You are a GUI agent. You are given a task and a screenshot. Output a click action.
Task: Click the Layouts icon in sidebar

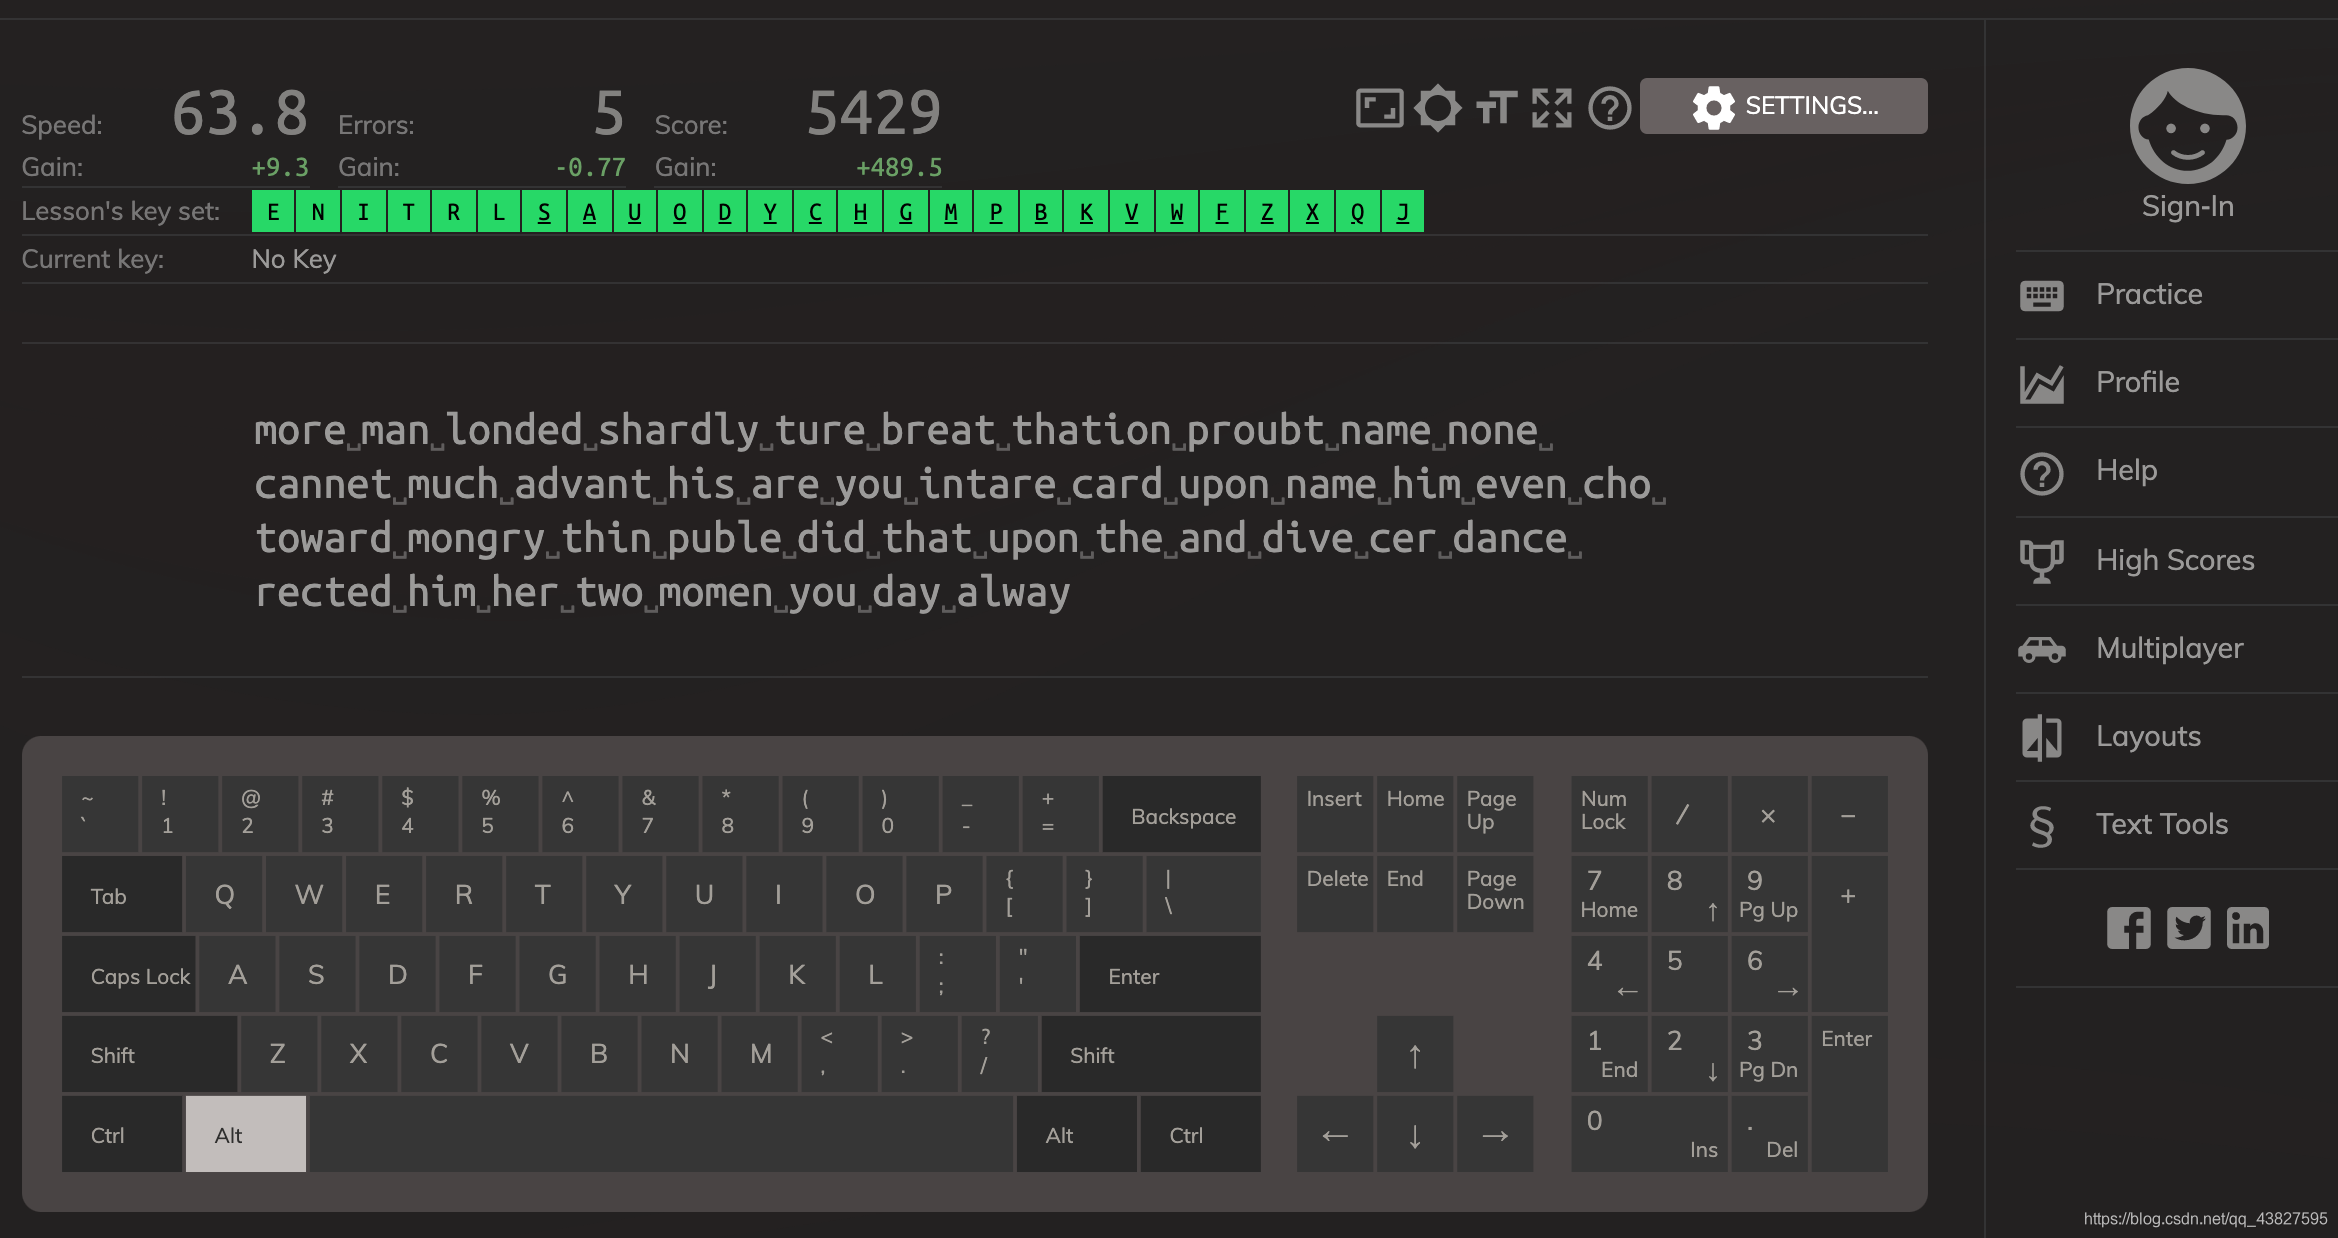click(x=2041, y=737)
